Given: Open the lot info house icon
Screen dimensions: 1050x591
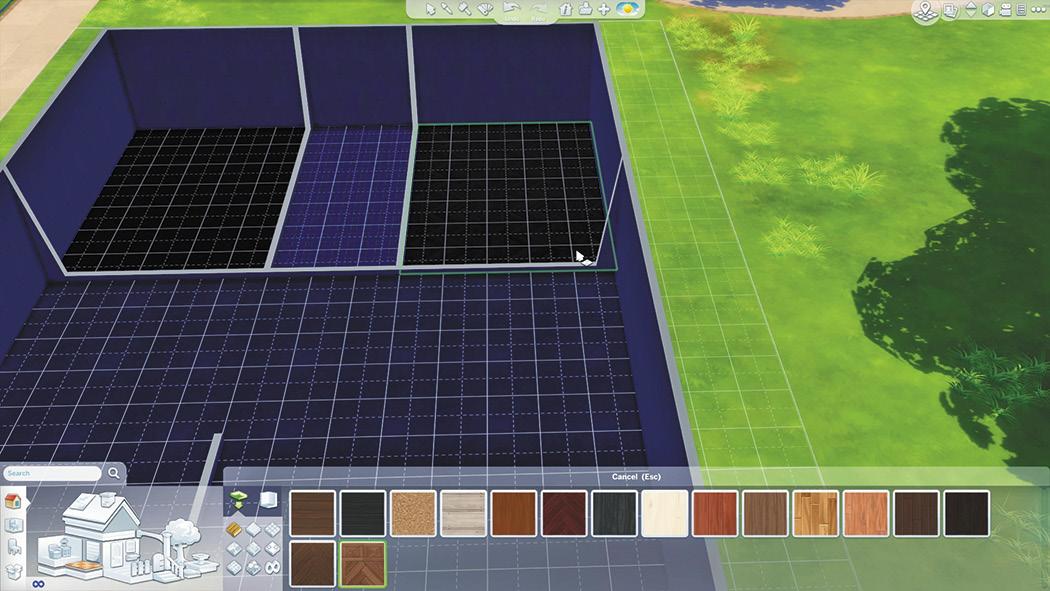Looking at the screenshot, I should [x=566, y=9].
